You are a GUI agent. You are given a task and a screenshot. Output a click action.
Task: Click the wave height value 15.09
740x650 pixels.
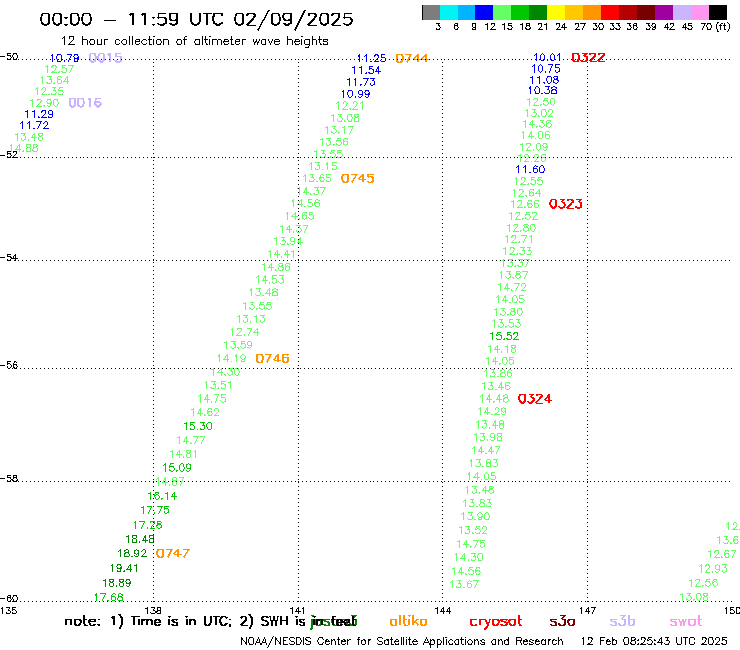[177, 468]
